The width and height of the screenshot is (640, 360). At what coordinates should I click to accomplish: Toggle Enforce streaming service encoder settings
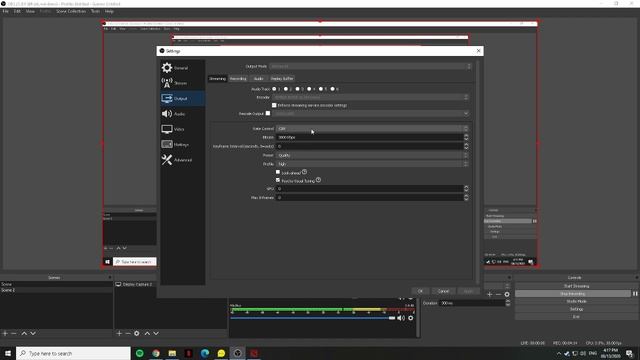pos(274,105)
